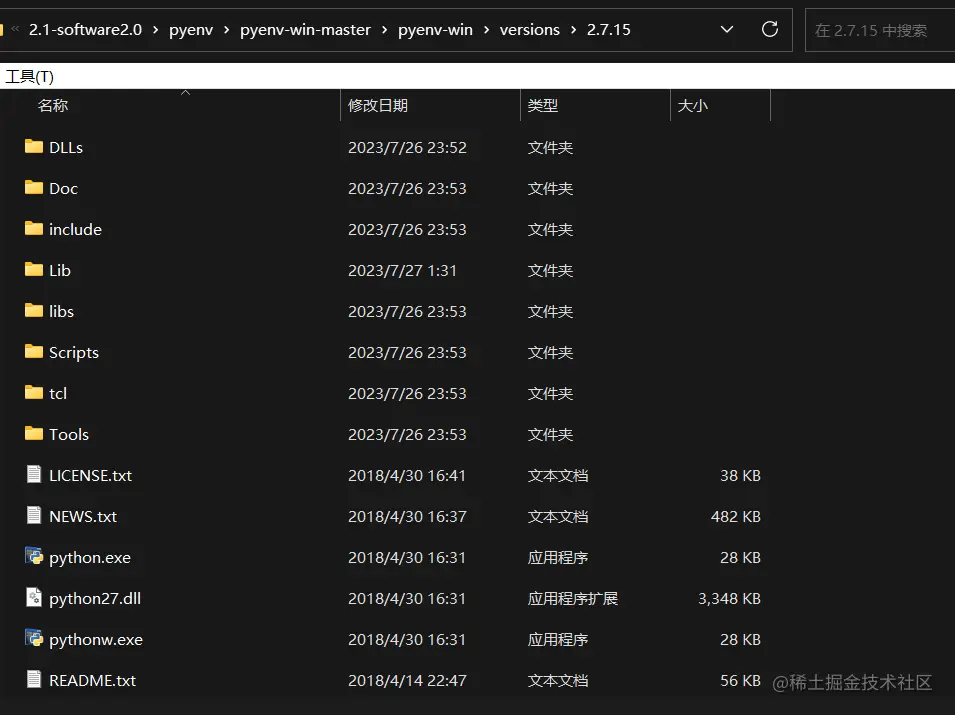Viewport: 955px width, 715px height.
Task: Expand chevron after pyenv breadcrumb
Action: pos(227,30)
